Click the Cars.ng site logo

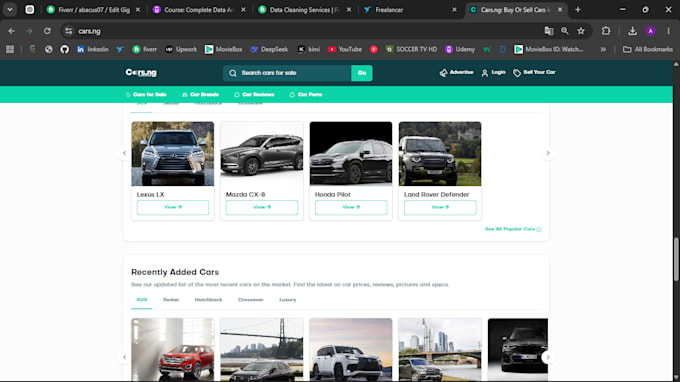(x=141, y=72)
